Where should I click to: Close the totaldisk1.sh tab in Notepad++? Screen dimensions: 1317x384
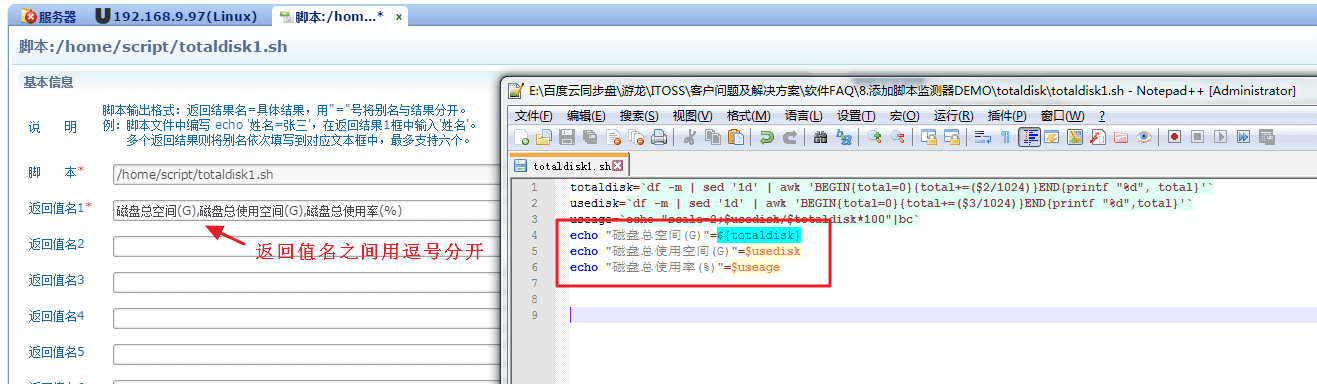617,166
